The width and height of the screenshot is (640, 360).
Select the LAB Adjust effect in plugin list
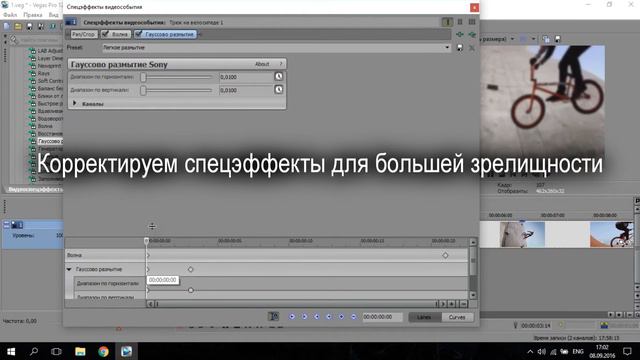pyautogui.click(x=50, y=51)
